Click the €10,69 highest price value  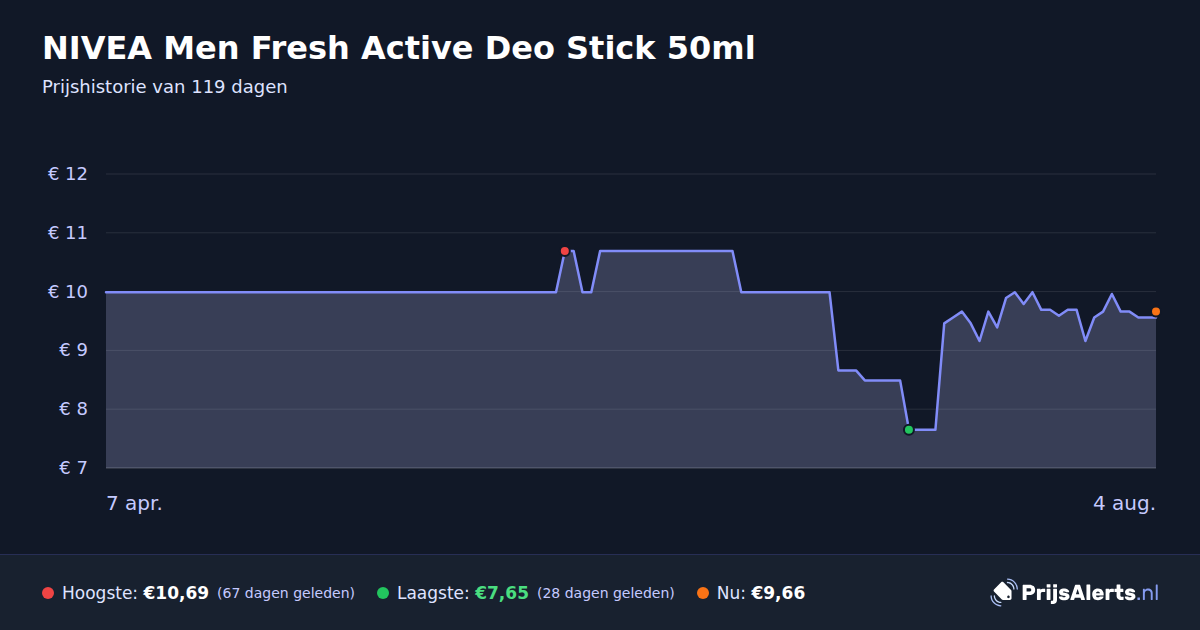click(x=176, y=593)
